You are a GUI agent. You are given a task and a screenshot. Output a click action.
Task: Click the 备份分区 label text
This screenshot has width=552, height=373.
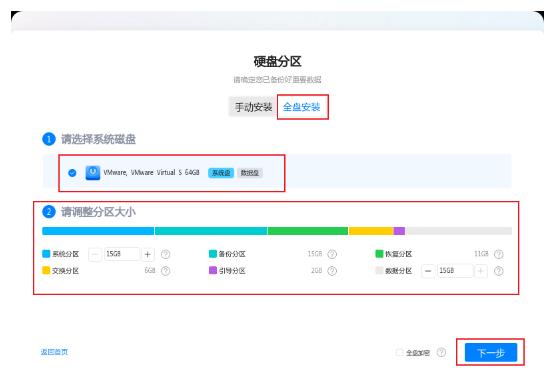232,254
